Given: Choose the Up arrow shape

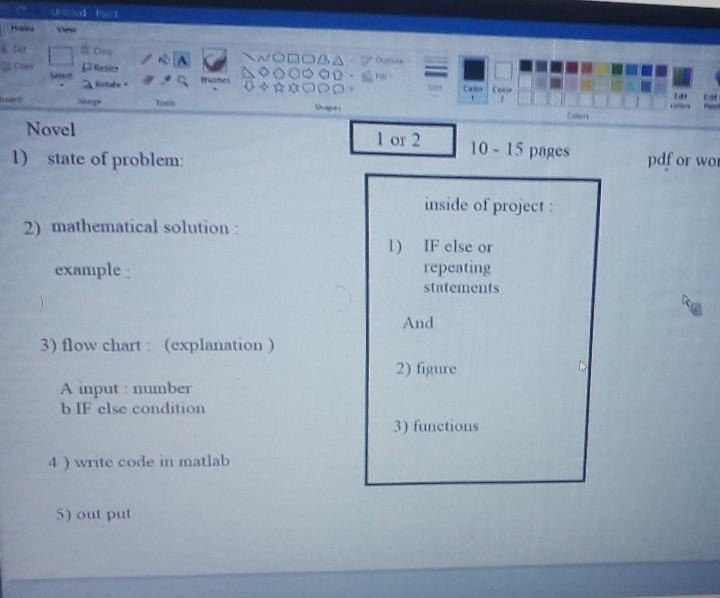Looking at the screenshot, I should [338, 75].
